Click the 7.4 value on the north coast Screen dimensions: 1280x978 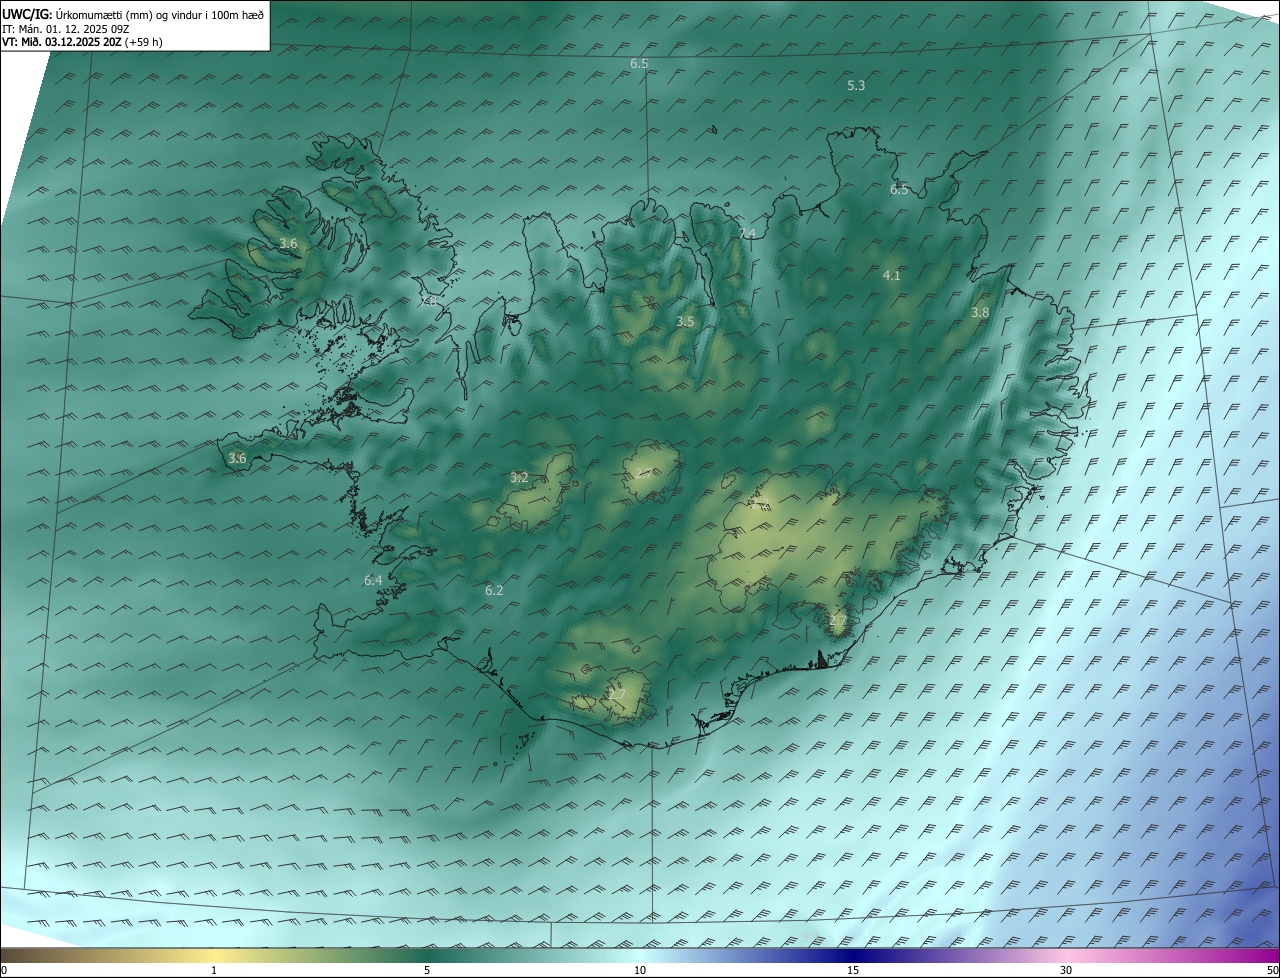(x=747, y=234)
